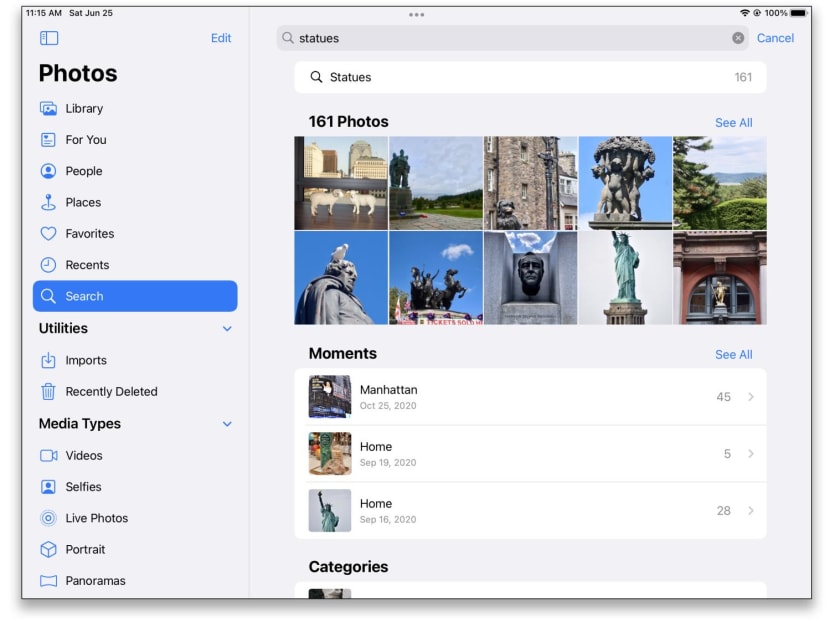Open the bust sculpture in granite niche photo

(x=530, y=278)
